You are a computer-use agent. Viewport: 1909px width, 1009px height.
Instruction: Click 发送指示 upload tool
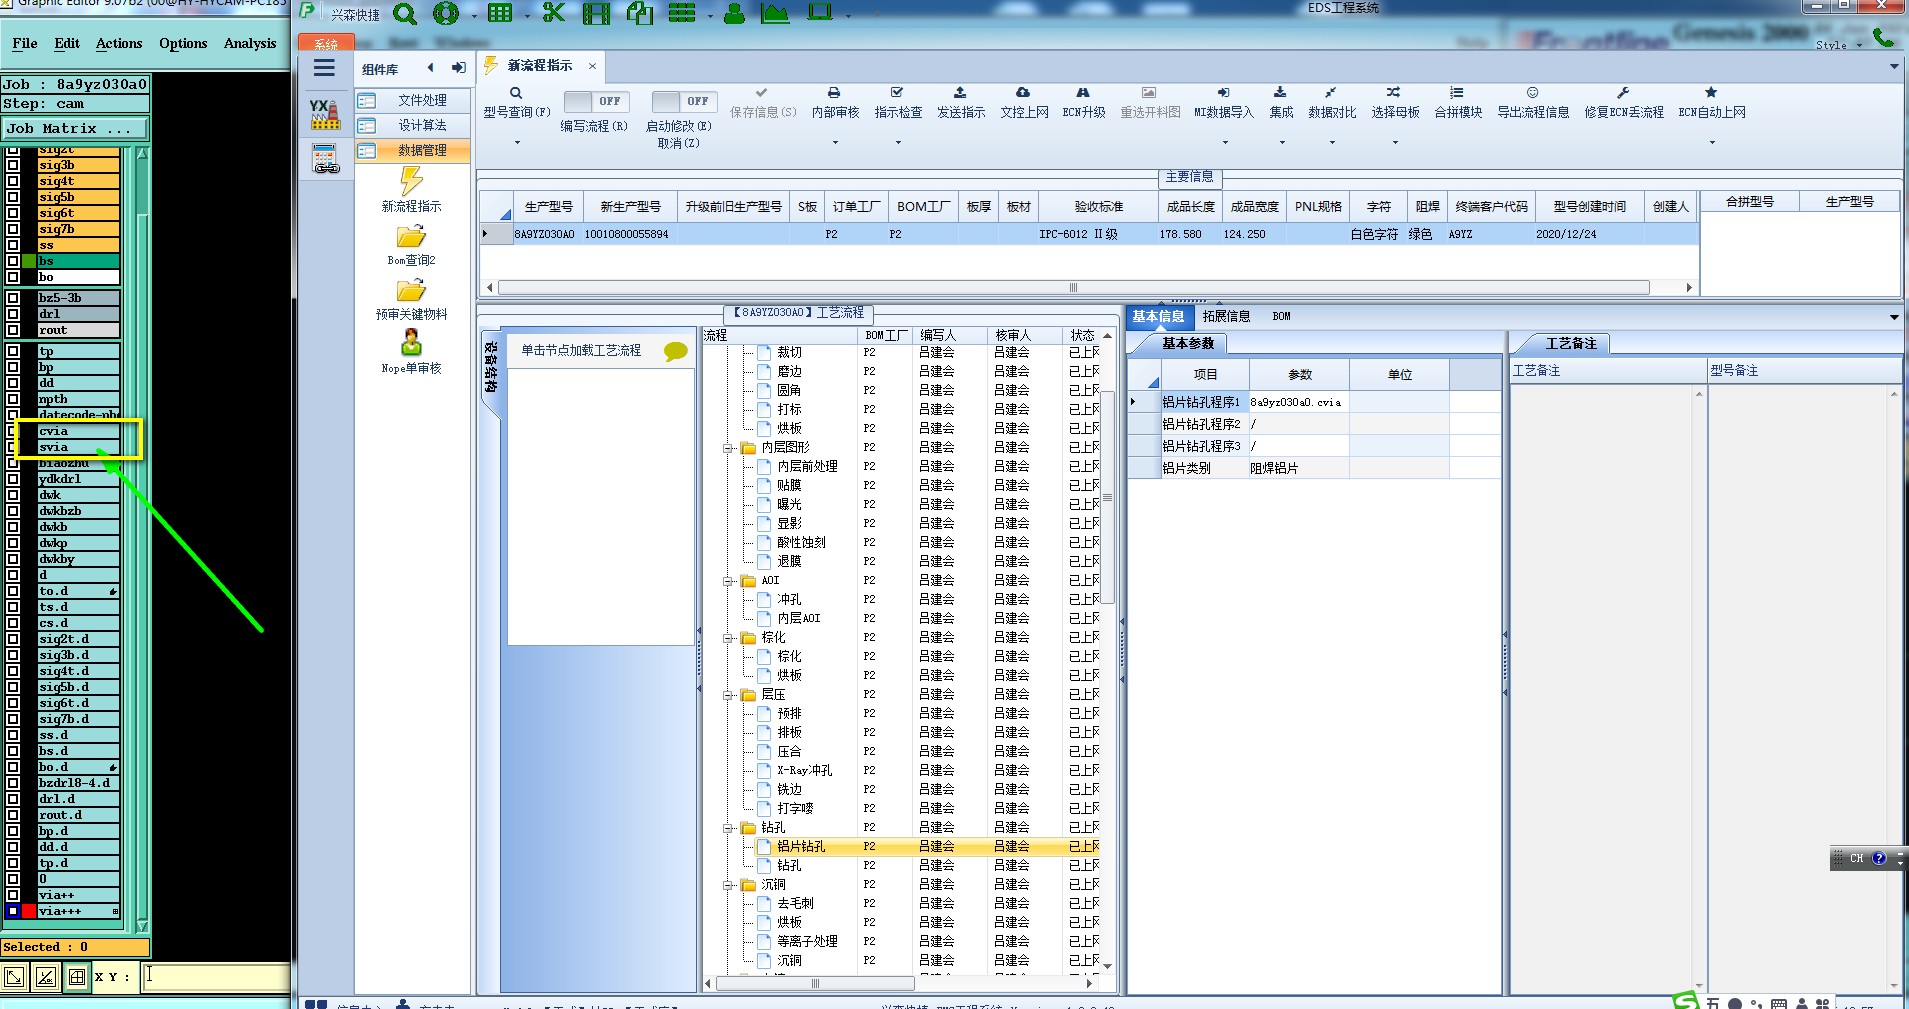coord(960,103)
